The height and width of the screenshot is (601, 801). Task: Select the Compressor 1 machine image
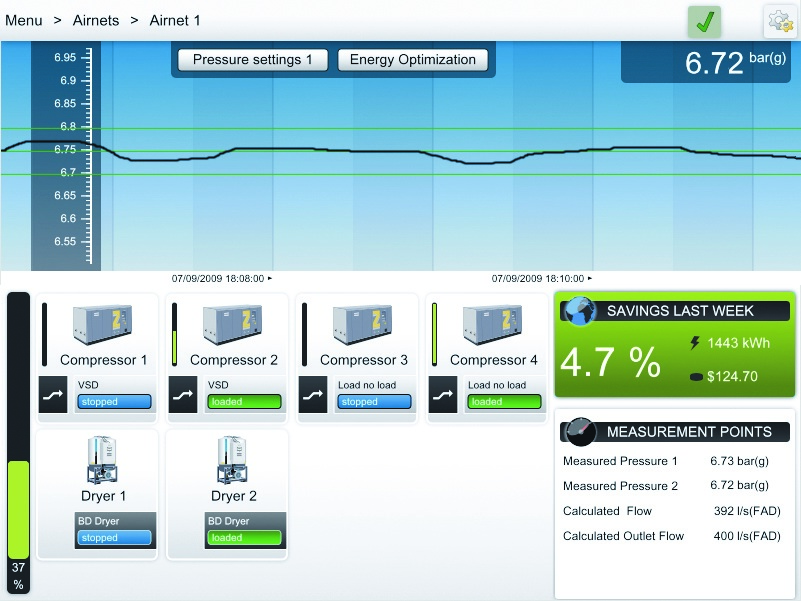(103, 324)
